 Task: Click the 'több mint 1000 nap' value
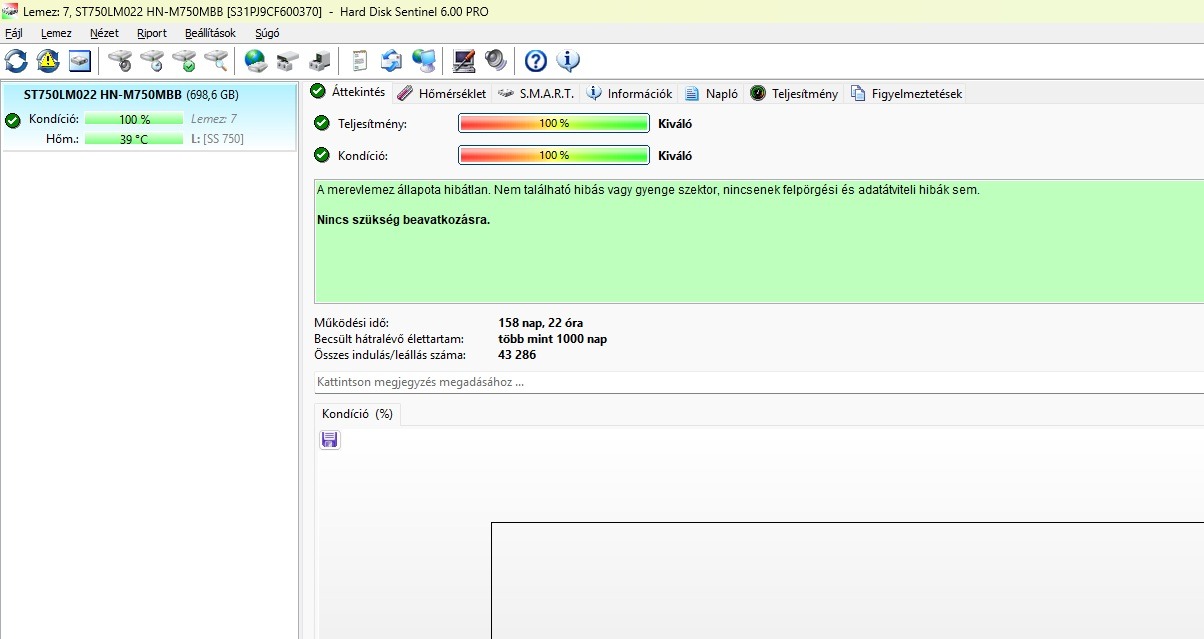click(552, 339)
